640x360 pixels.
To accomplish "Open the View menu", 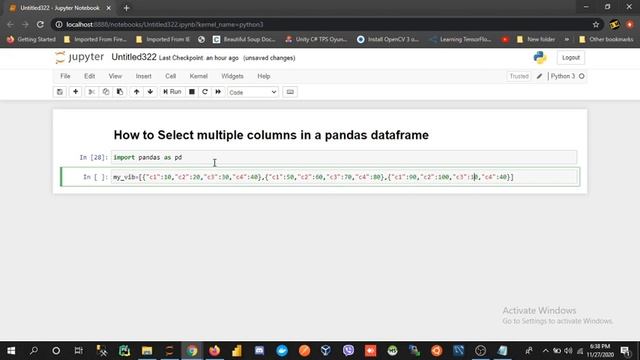I will pyautogui.click(x=115, y=76).
